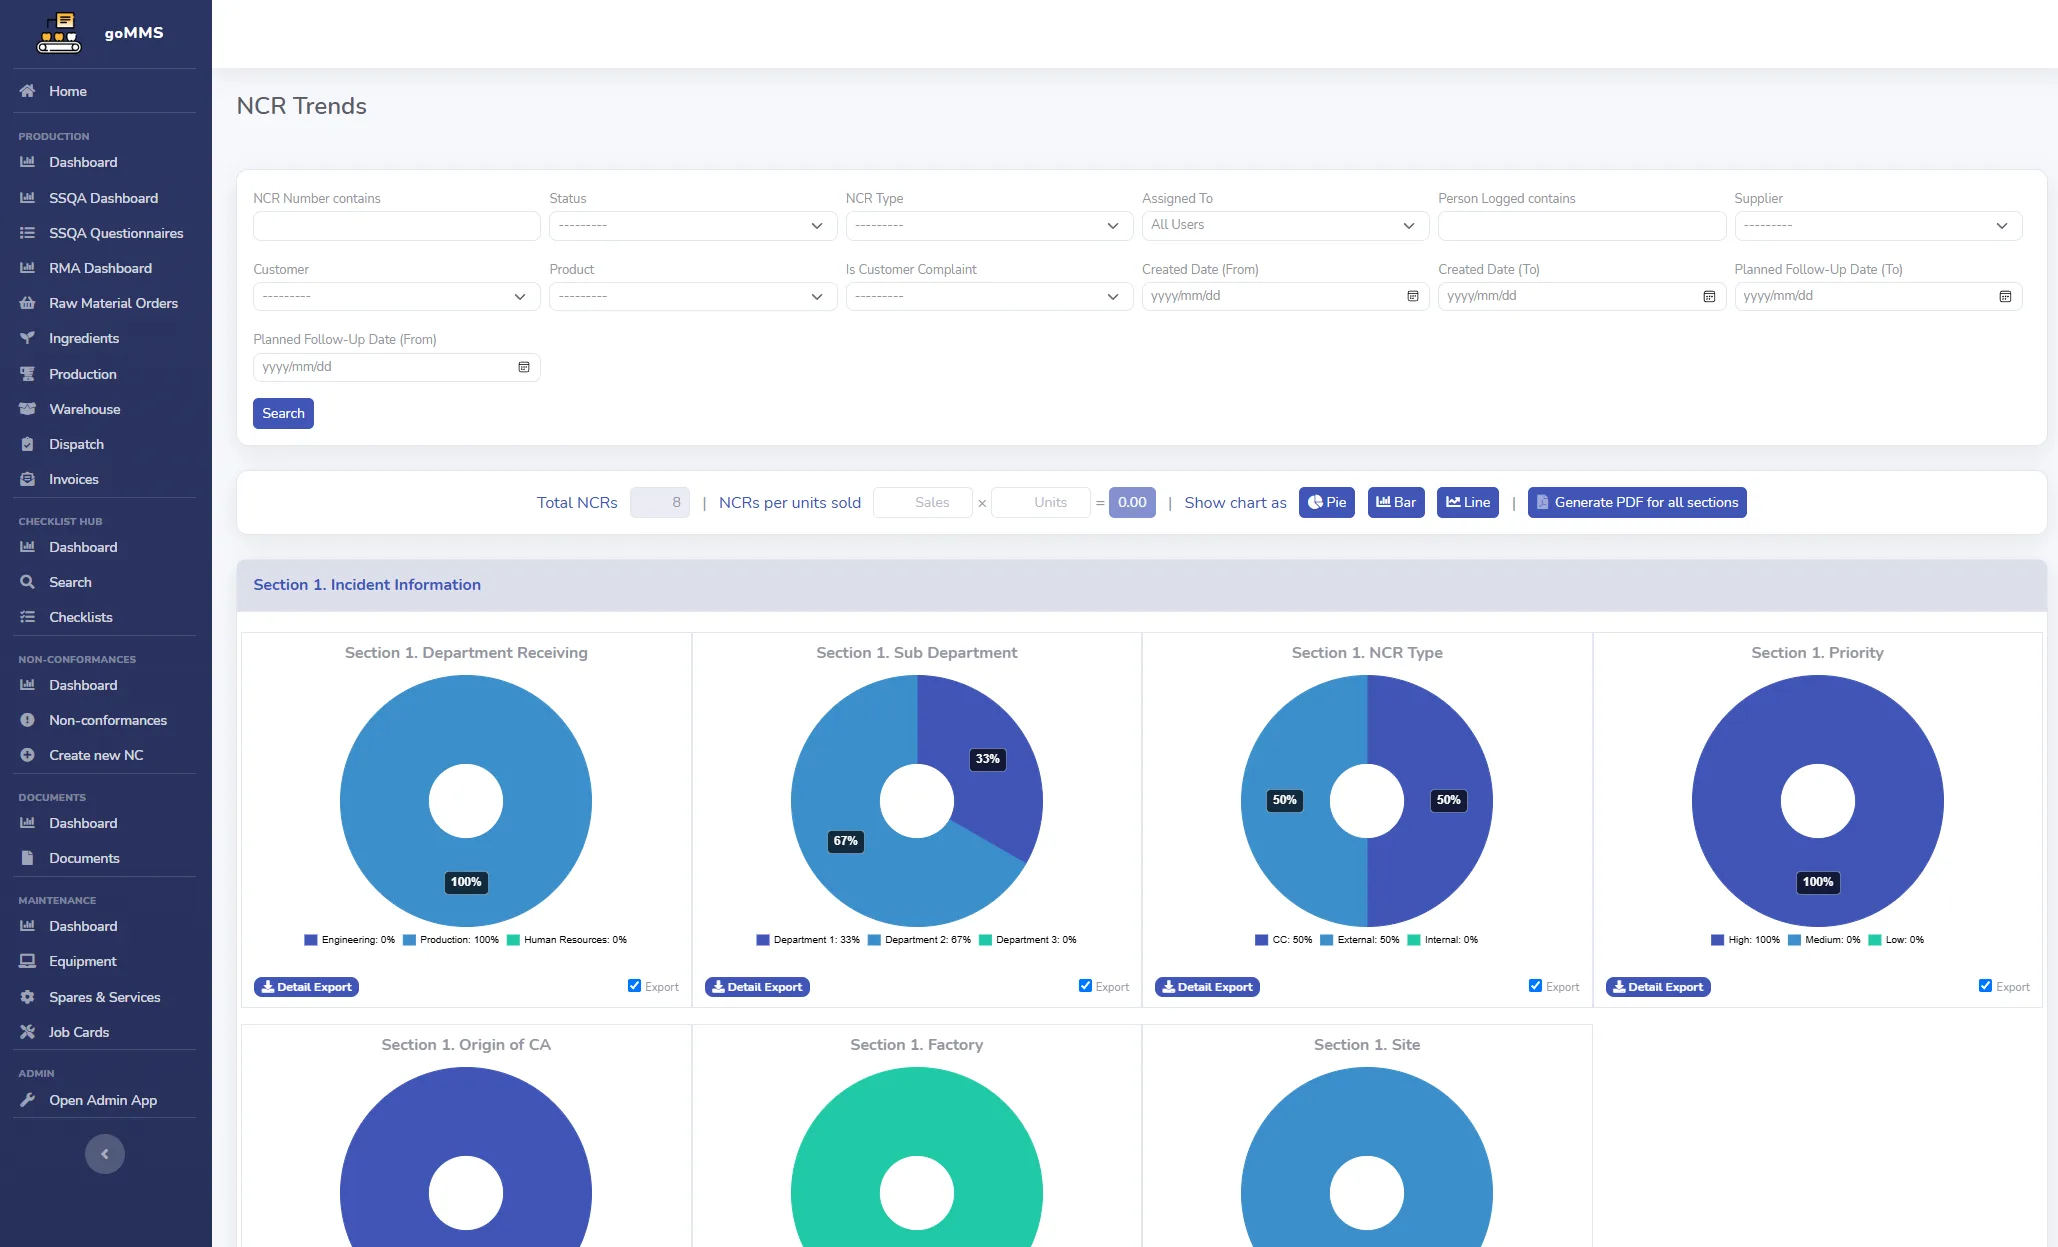This screenshot has height=1247, width=2058.
Task: Show charts as Line
Action: click(1468, 503)
